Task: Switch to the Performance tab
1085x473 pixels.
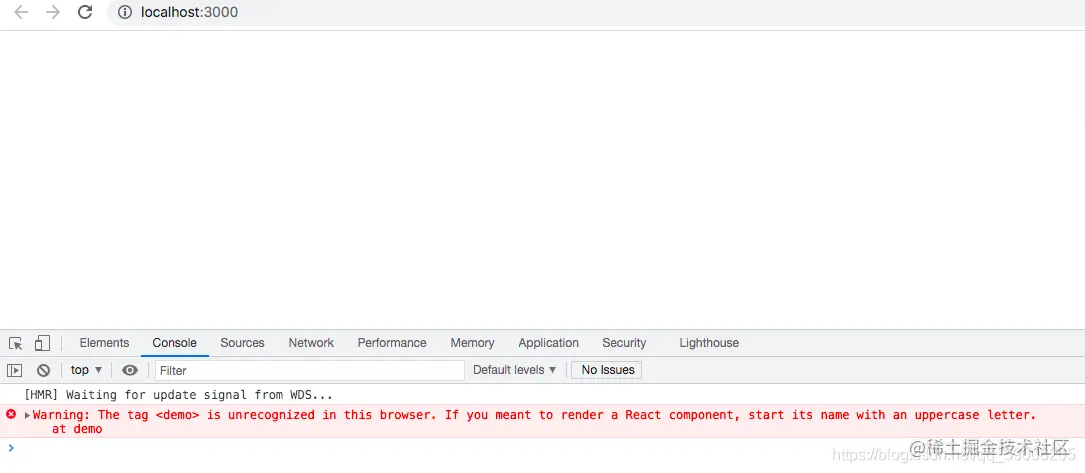Action: click(392, 343)
